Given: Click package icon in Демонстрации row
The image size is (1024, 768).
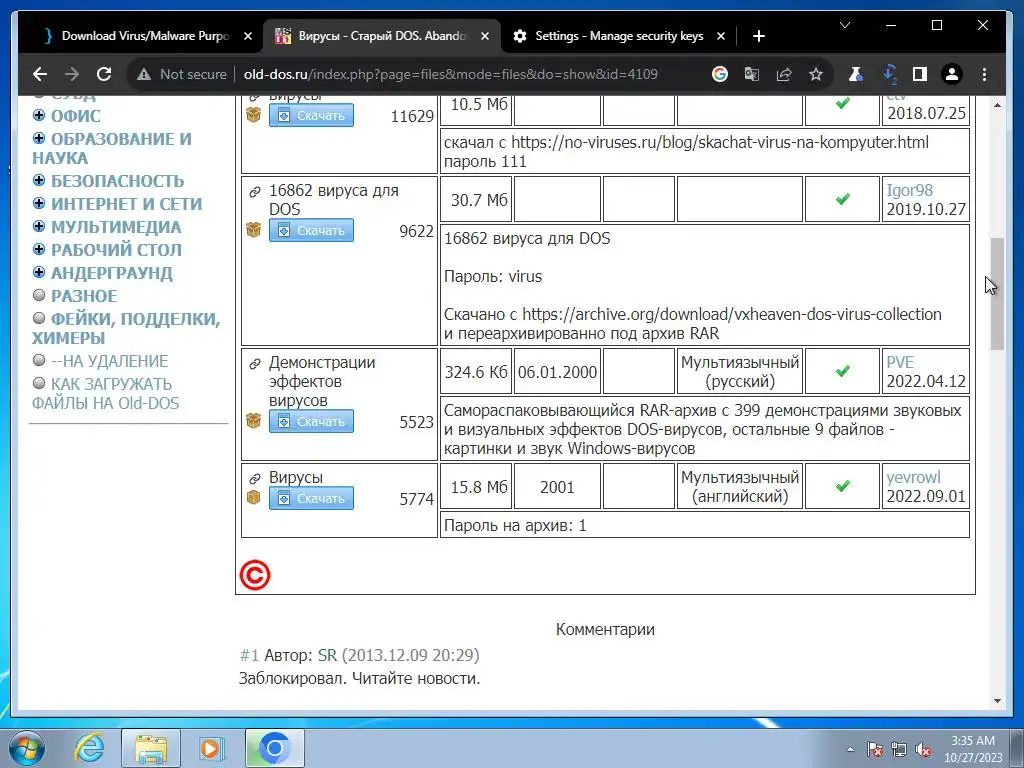Looking at the screenshot, I should coord(253,421).
